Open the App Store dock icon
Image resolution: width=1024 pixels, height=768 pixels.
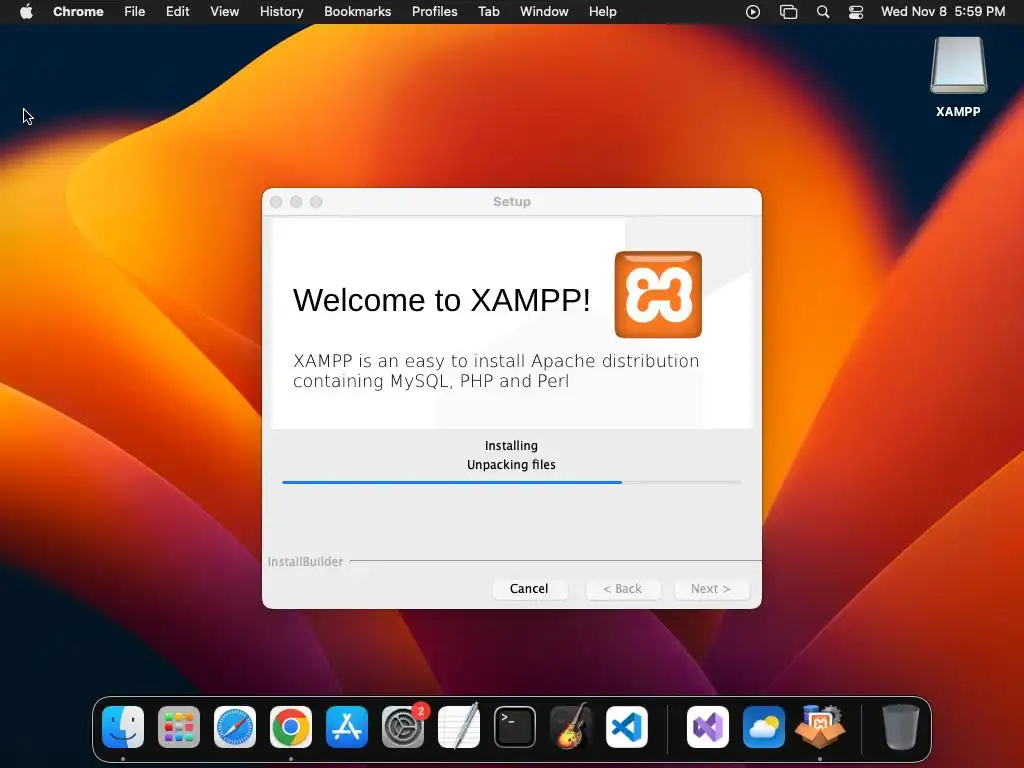(x=347, y=727)
